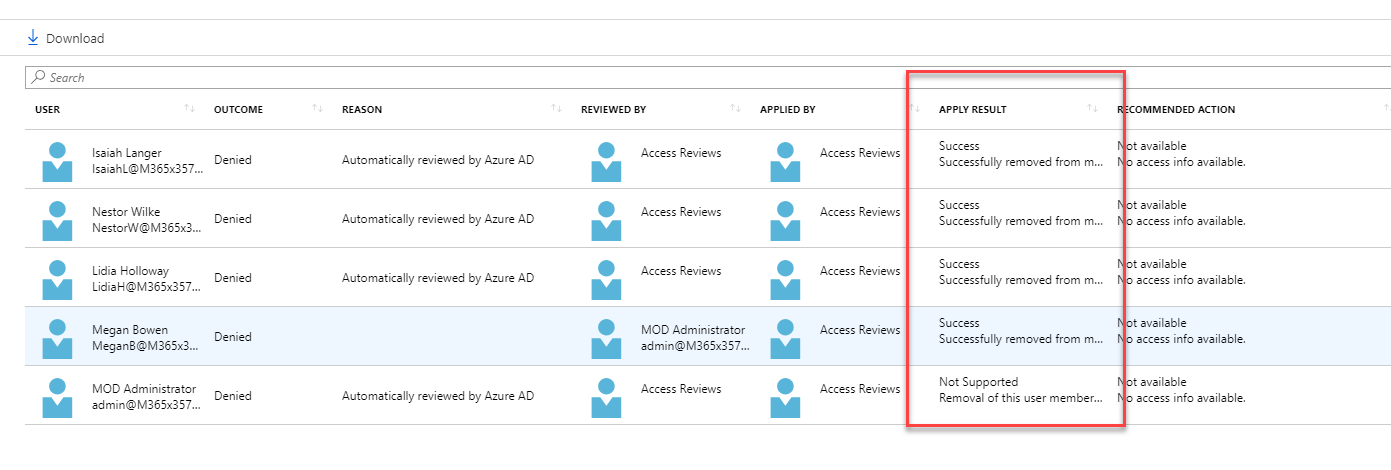Click the magnifier icon in the search box
Viewport: 1391px width, 470px height.
click(x=38, y=77)
